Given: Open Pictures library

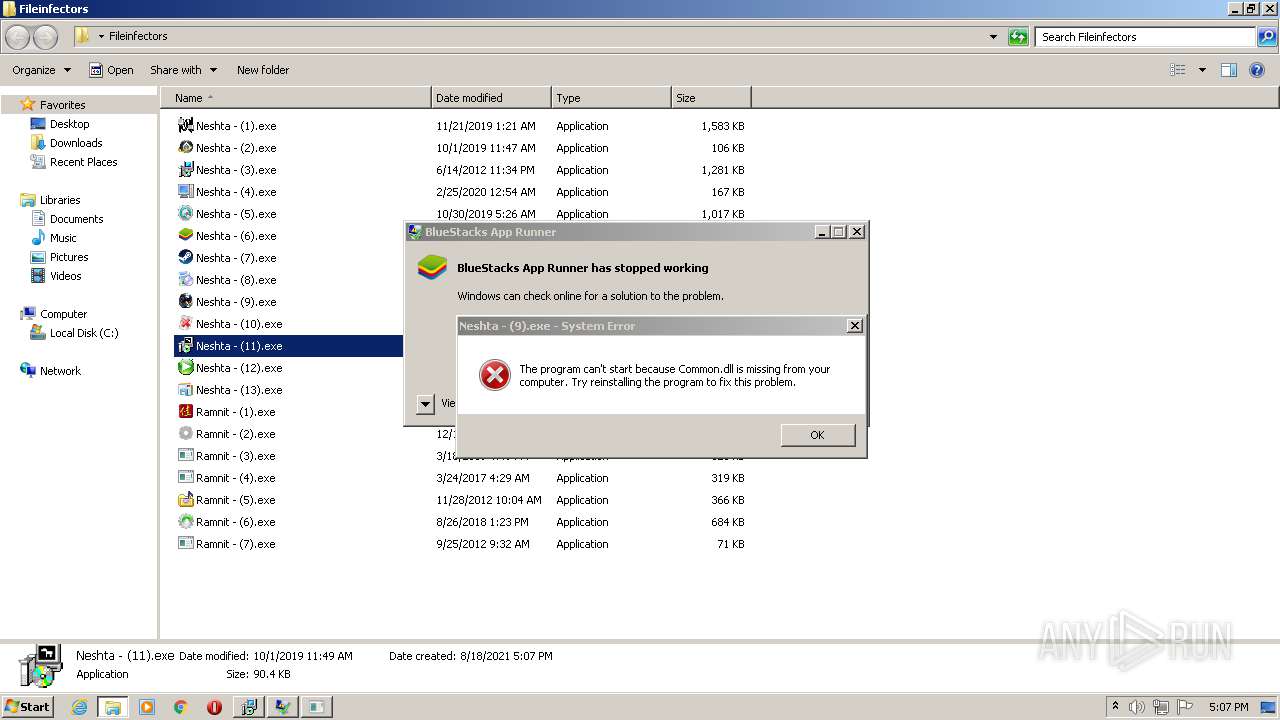Looking at the screenshot, I should [69, 257].
